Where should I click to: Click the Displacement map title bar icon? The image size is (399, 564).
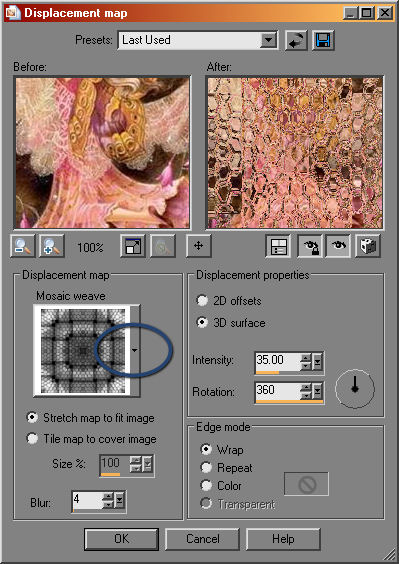coord(13,13)
